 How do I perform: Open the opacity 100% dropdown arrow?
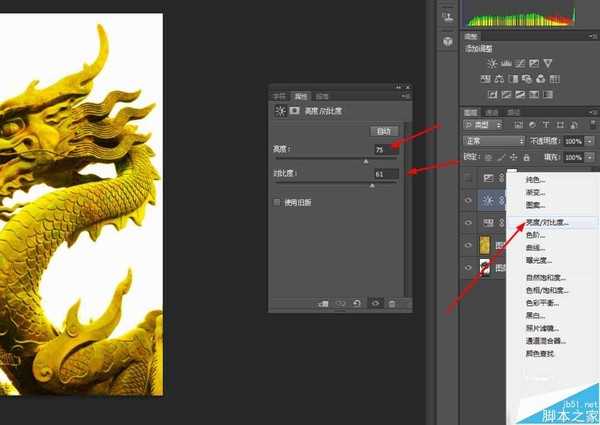pyautogui.click(x=590, y=141)
